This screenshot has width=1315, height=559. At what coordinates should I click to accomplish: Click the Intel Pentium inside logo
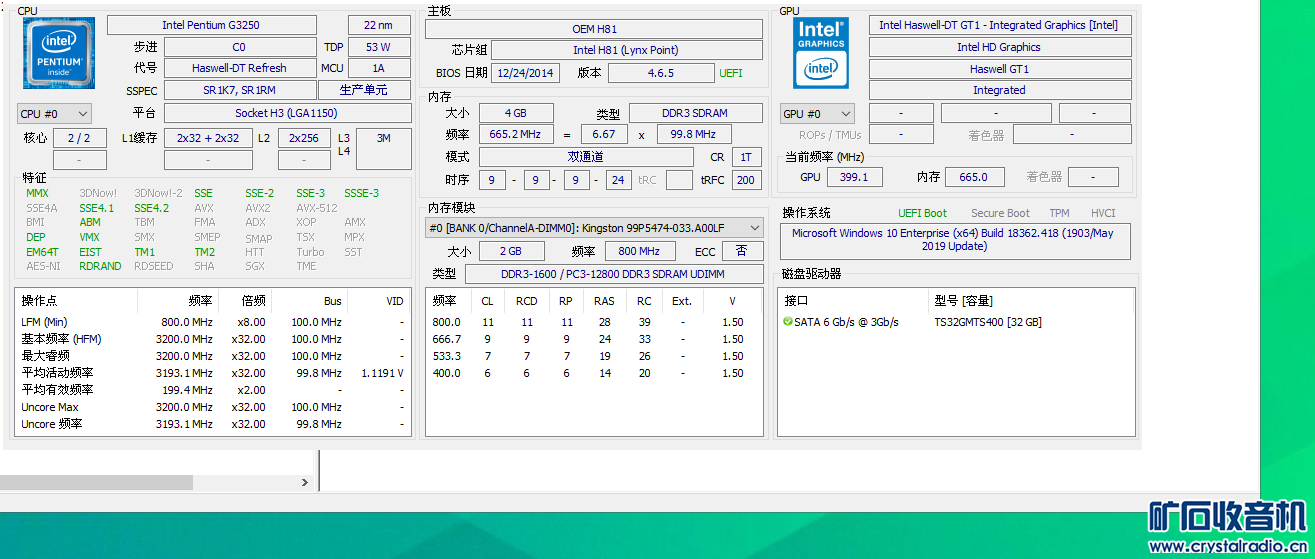[x=59, y=53]
